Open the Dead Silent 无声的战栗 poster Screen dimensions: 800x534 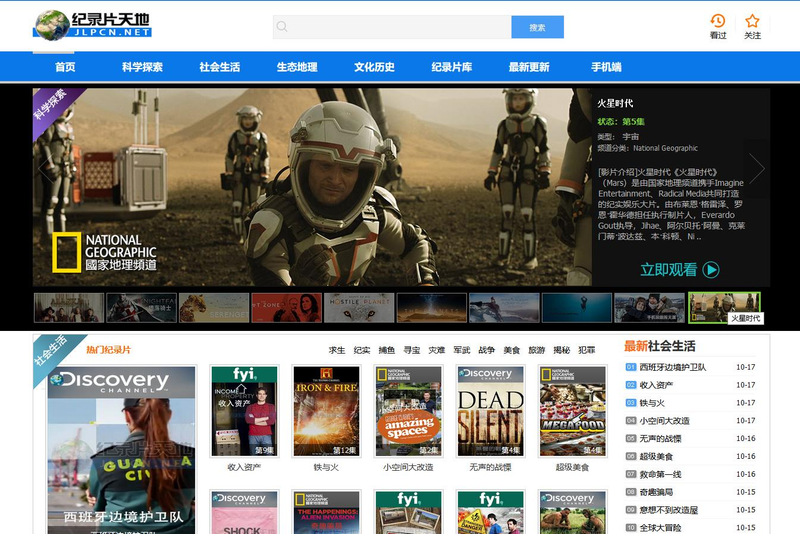(x=490, y=410)
